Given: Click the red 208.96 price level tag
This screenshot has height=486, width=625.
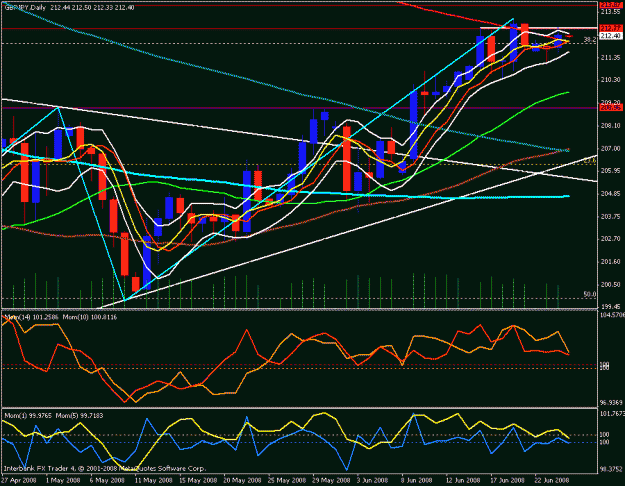Looking at the screenshot, I should [x=611, y=108].
